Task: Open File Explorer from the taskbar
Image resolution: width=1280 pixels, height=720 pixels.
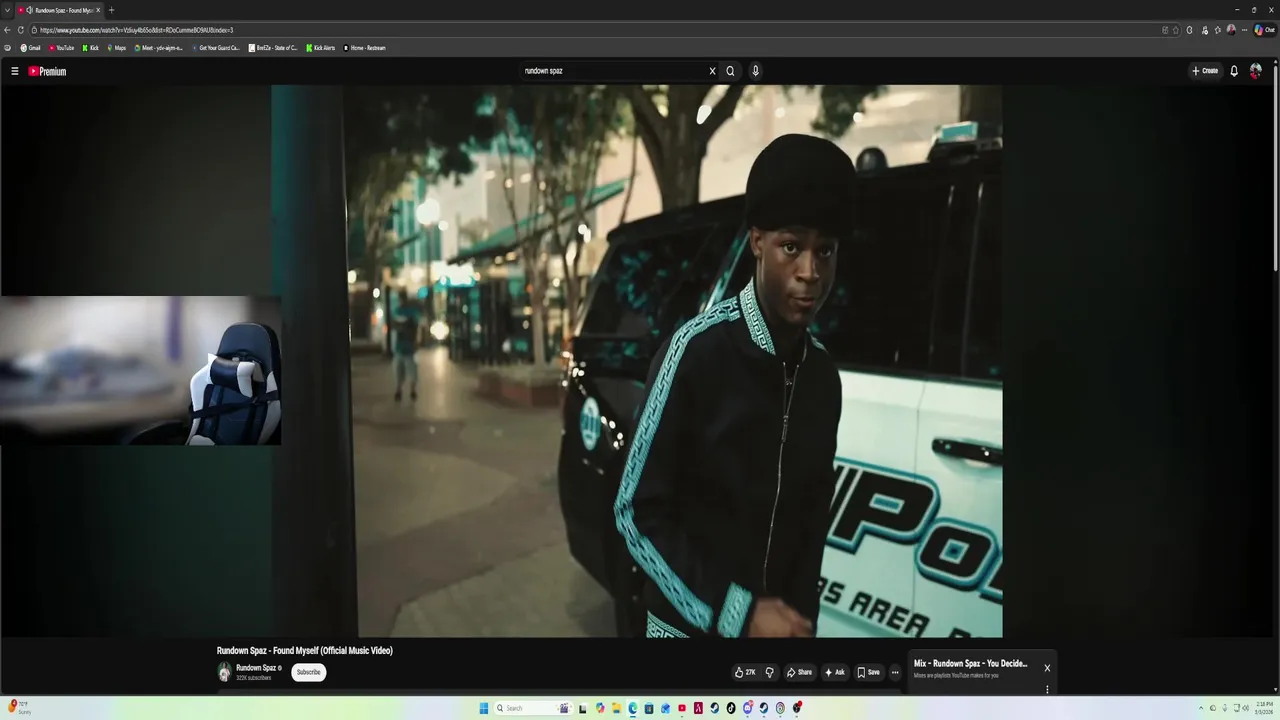Action: tap(617, 708)
